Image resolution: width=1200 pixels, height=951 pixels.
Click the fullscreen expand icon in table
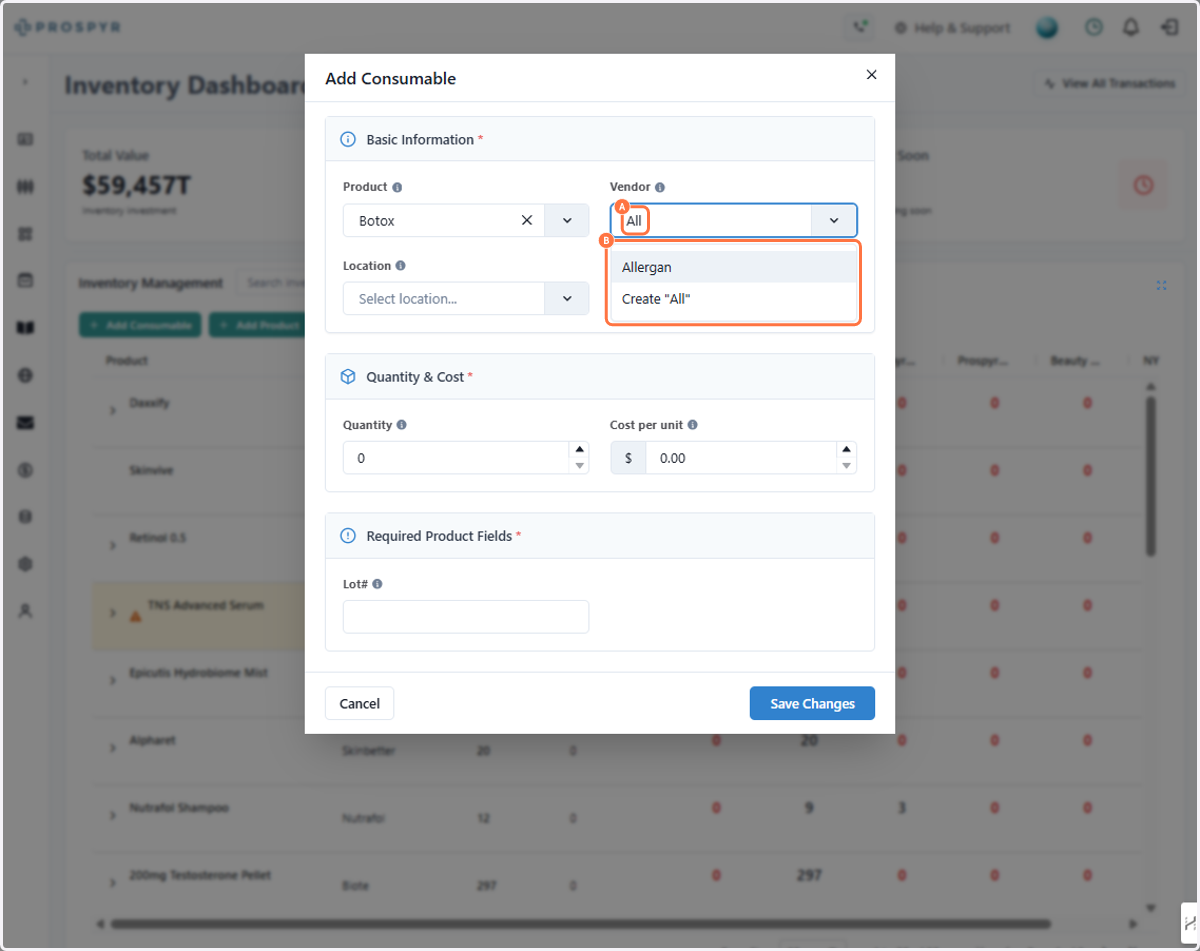tap(1161, 285)
